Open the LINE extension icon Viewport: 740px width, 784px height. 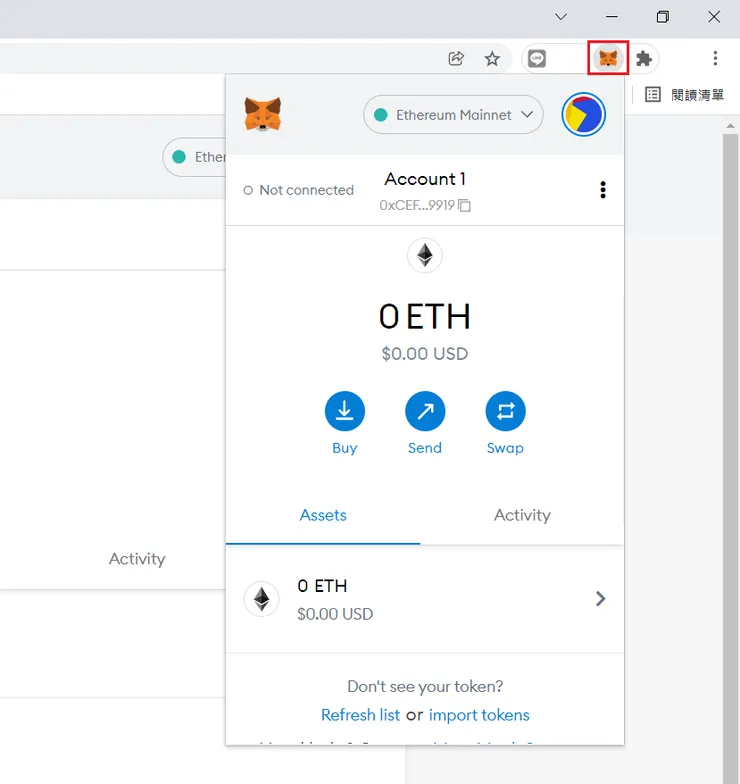[x=536, y=59]
